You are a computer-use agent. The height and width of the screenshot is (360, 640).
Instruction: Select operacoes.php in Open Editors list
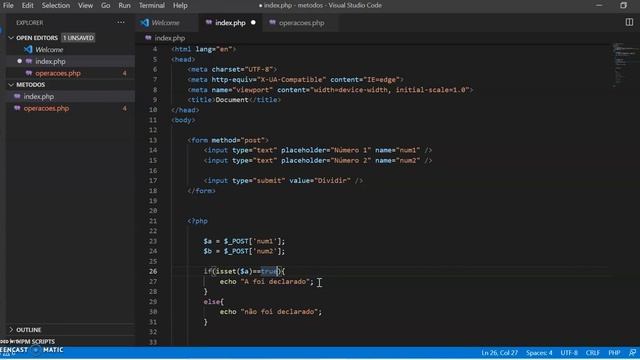[x=58, y=73]
